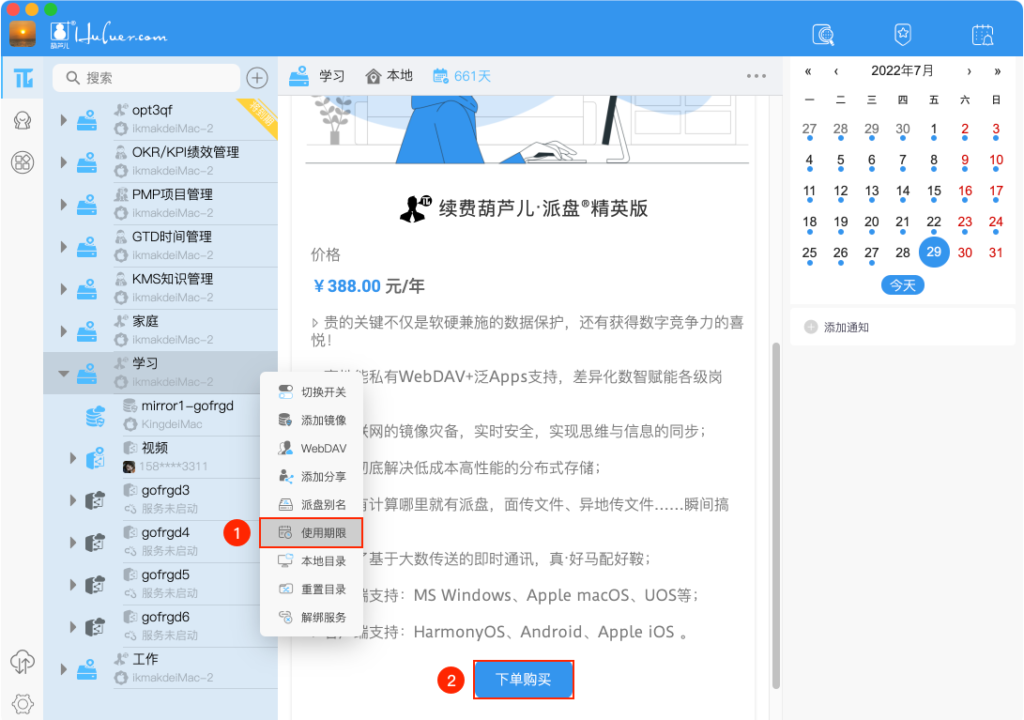
Task: Click the HuLuer.com logo
Action: [109, 34]
